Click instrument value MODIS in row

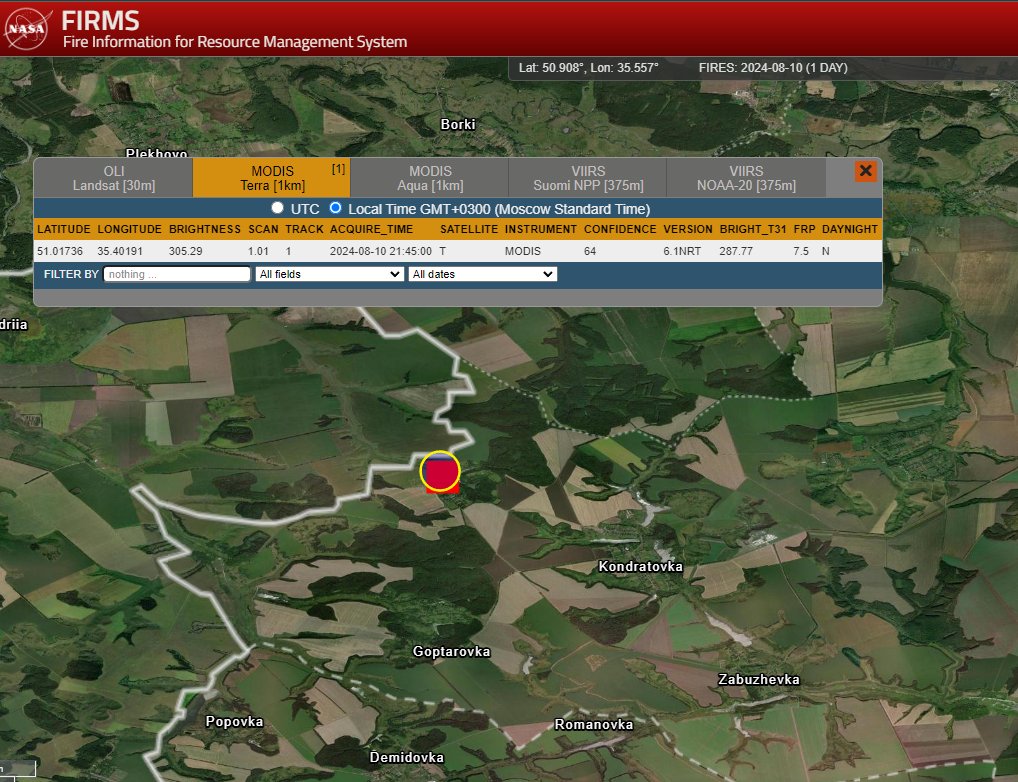pyautogui.click(x=523, y=251)
